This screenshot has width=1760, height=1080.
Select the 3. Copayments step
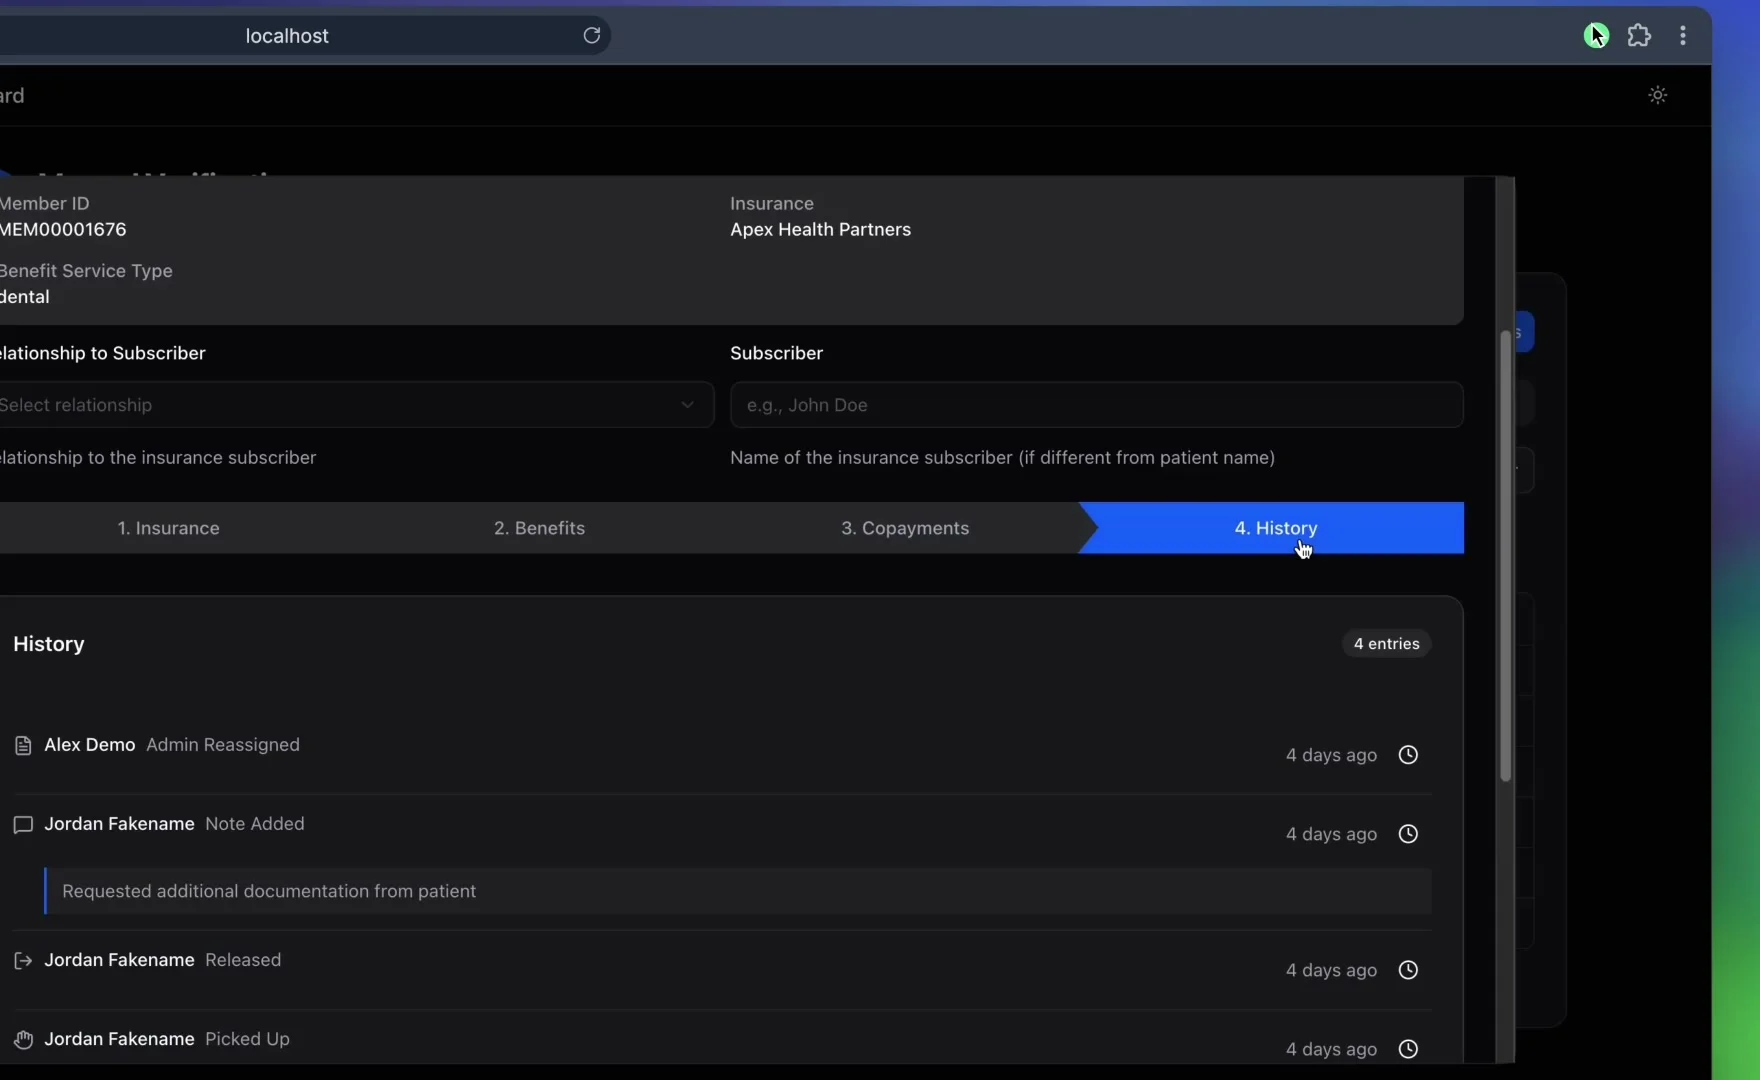(904, 528)
